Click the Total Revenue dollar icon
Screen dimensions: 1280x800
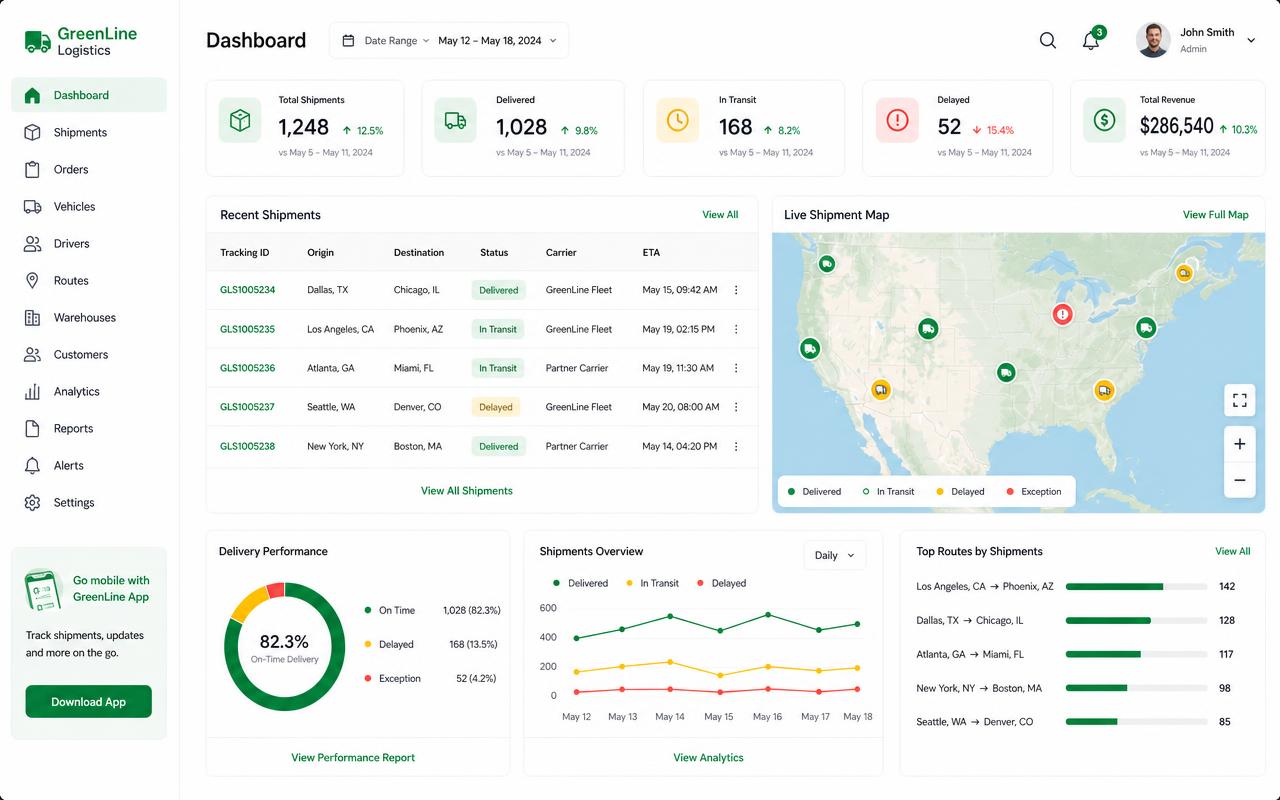[x=1104, y=120]
